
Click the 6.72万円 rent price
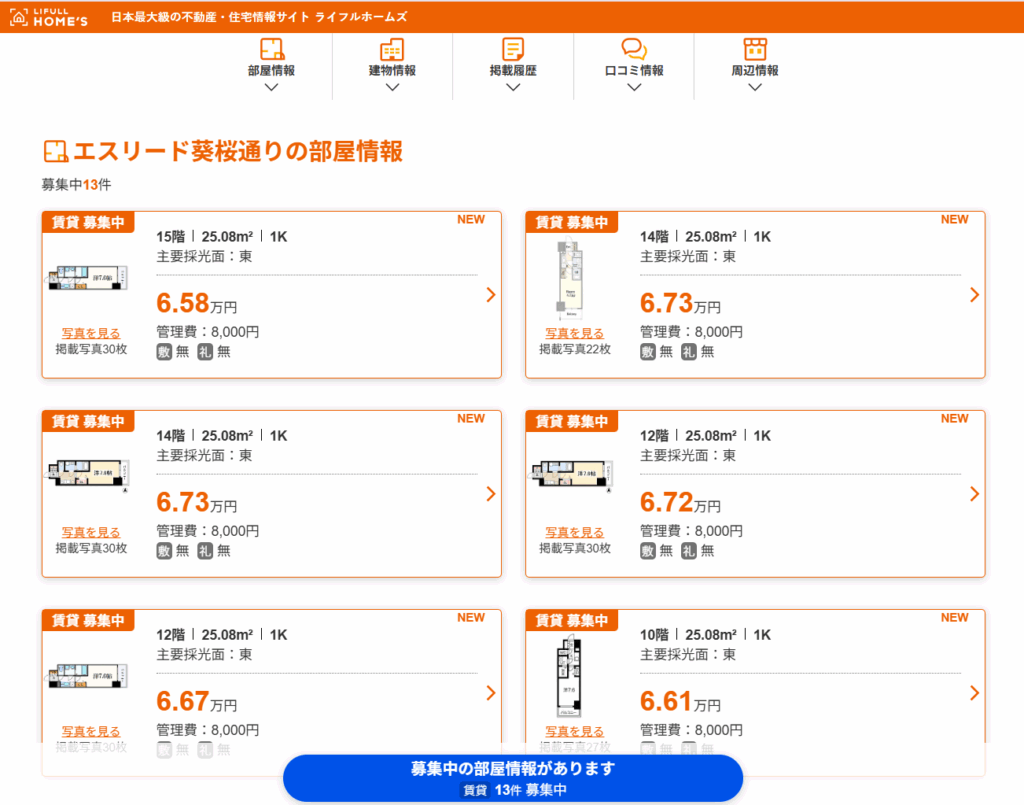tap(680, 503)
